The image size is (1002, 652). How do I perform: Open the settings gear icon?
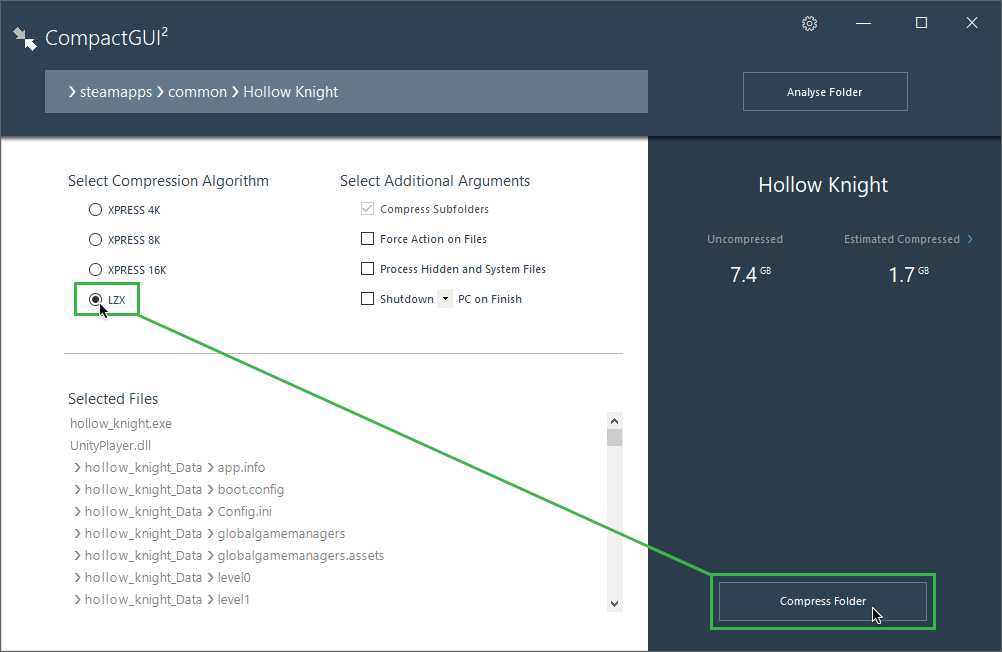[809, 24]
